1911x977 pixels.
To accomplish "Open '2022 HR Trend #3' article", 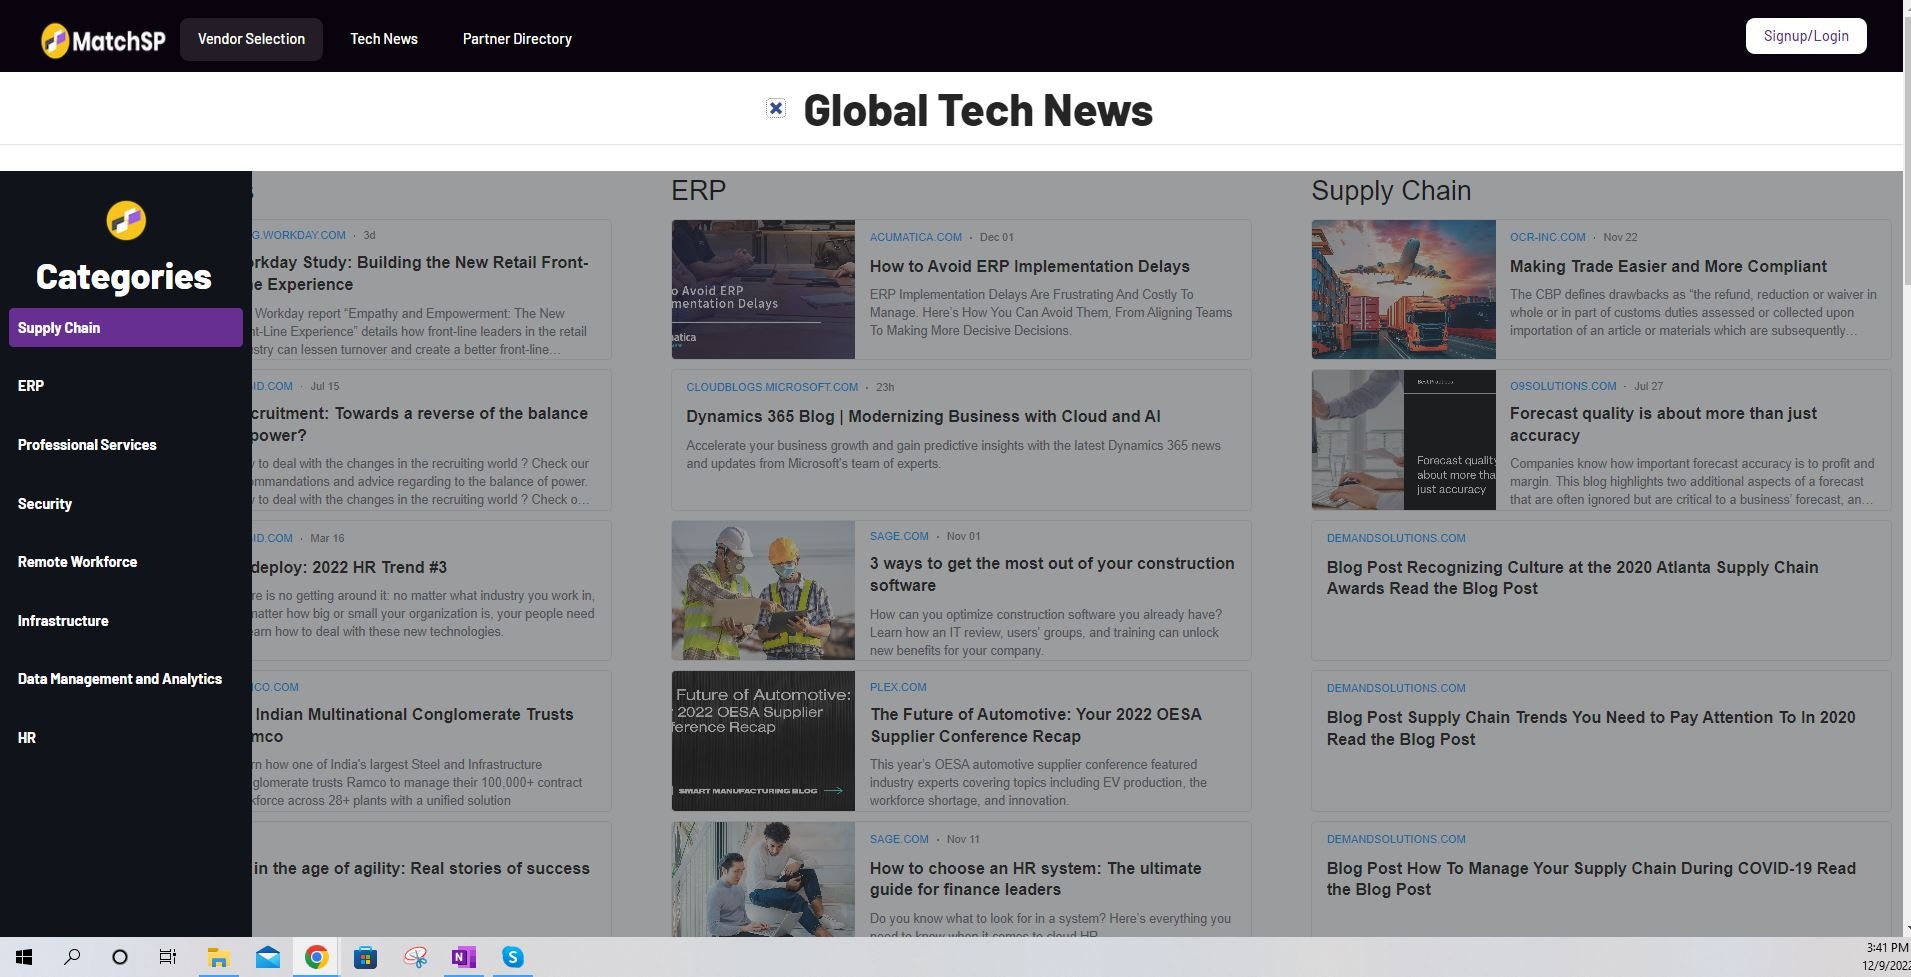I will (x=350, y=567).
